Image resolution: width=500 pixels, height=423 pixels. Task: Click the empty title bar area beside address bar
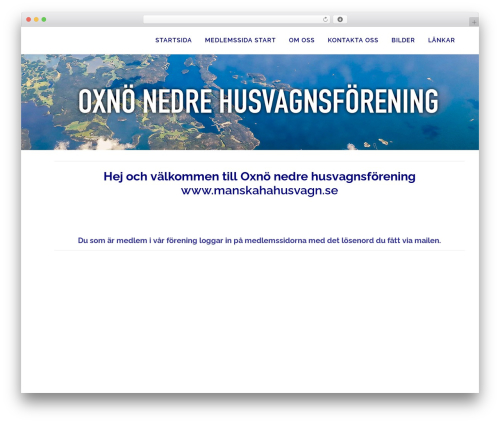point(407,20)
